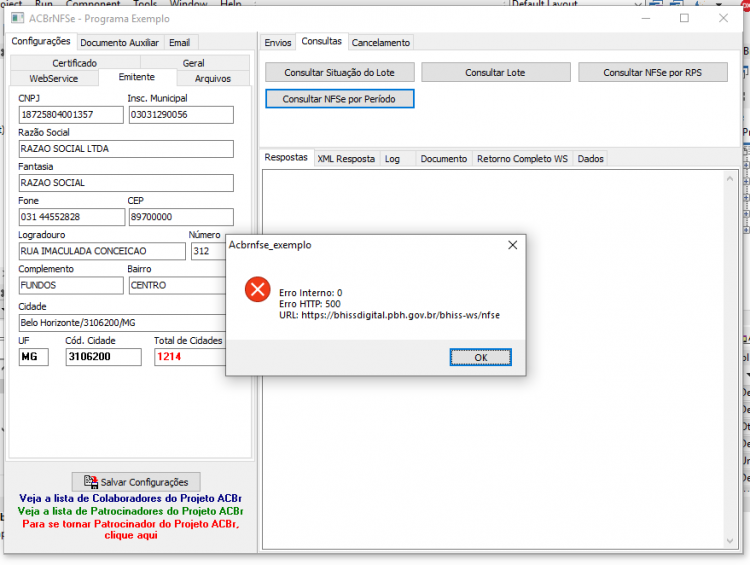Click the Número input field
The width and height of the screenshot is (750, 565).
tap(208, 251)
